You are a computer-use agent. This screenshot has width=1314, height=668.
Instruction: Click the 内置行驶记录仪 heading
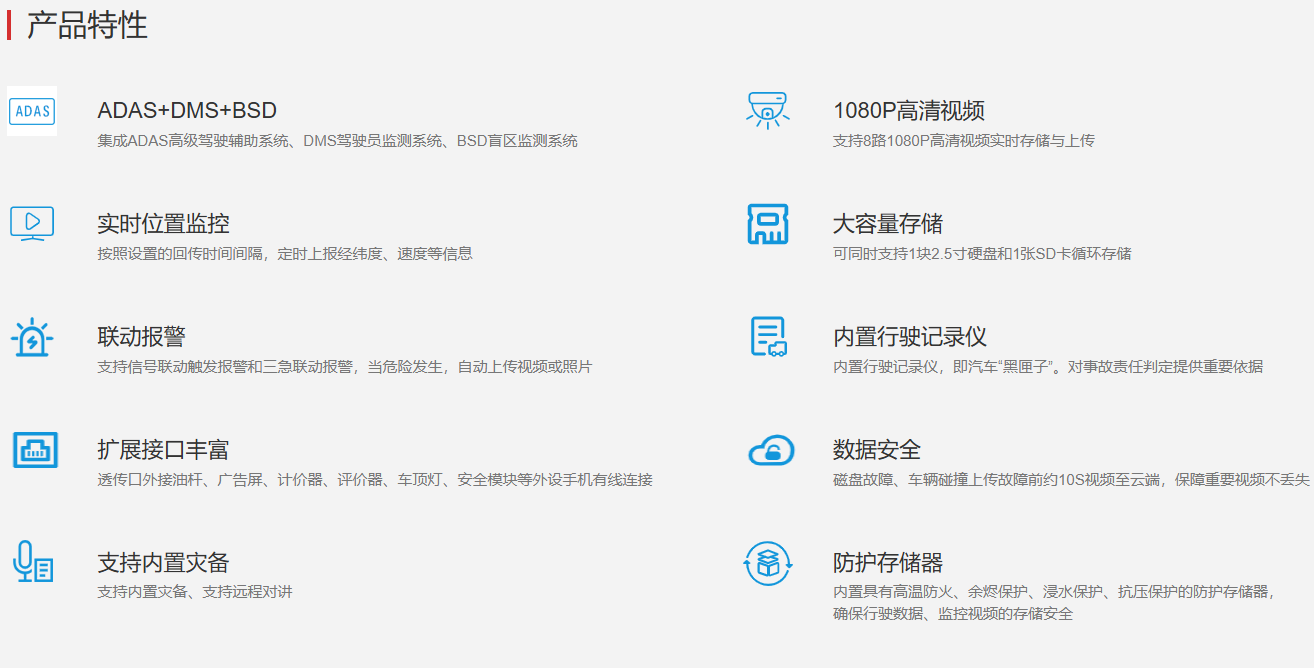click(910, 337)
